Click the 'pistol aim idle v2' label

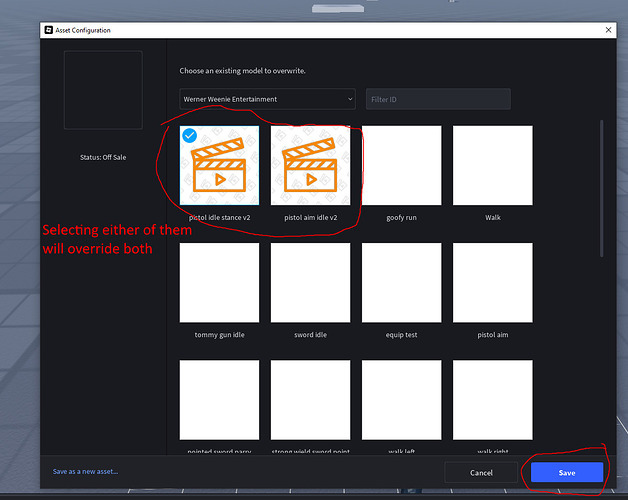(x=310, y=218)
